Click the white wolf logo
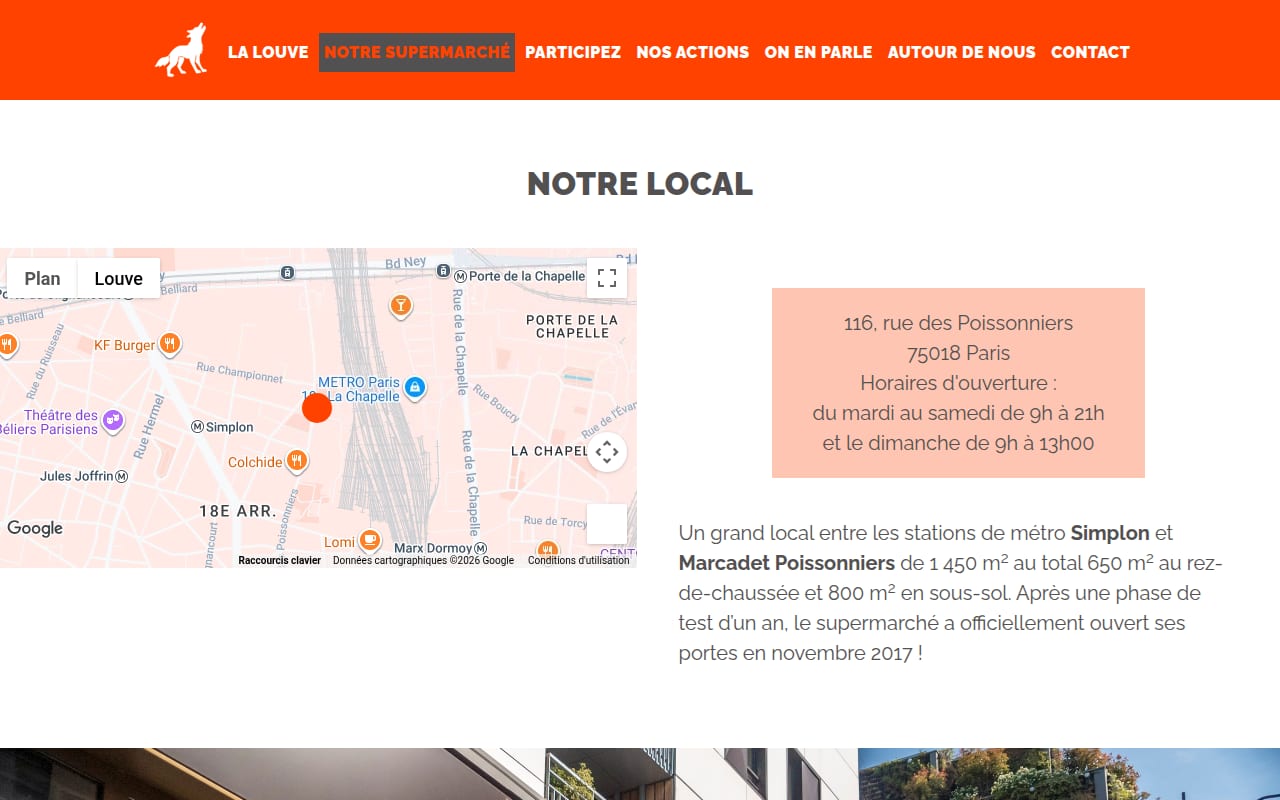The height and width of the screenshot is (800, 1280). click(181, 50)
